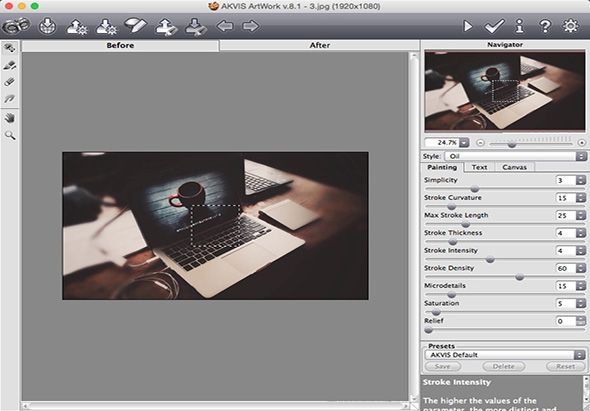This screenshot has height=411, width=590.
Task: Click the Undo left arrow
Action: [x=225, y=26]
